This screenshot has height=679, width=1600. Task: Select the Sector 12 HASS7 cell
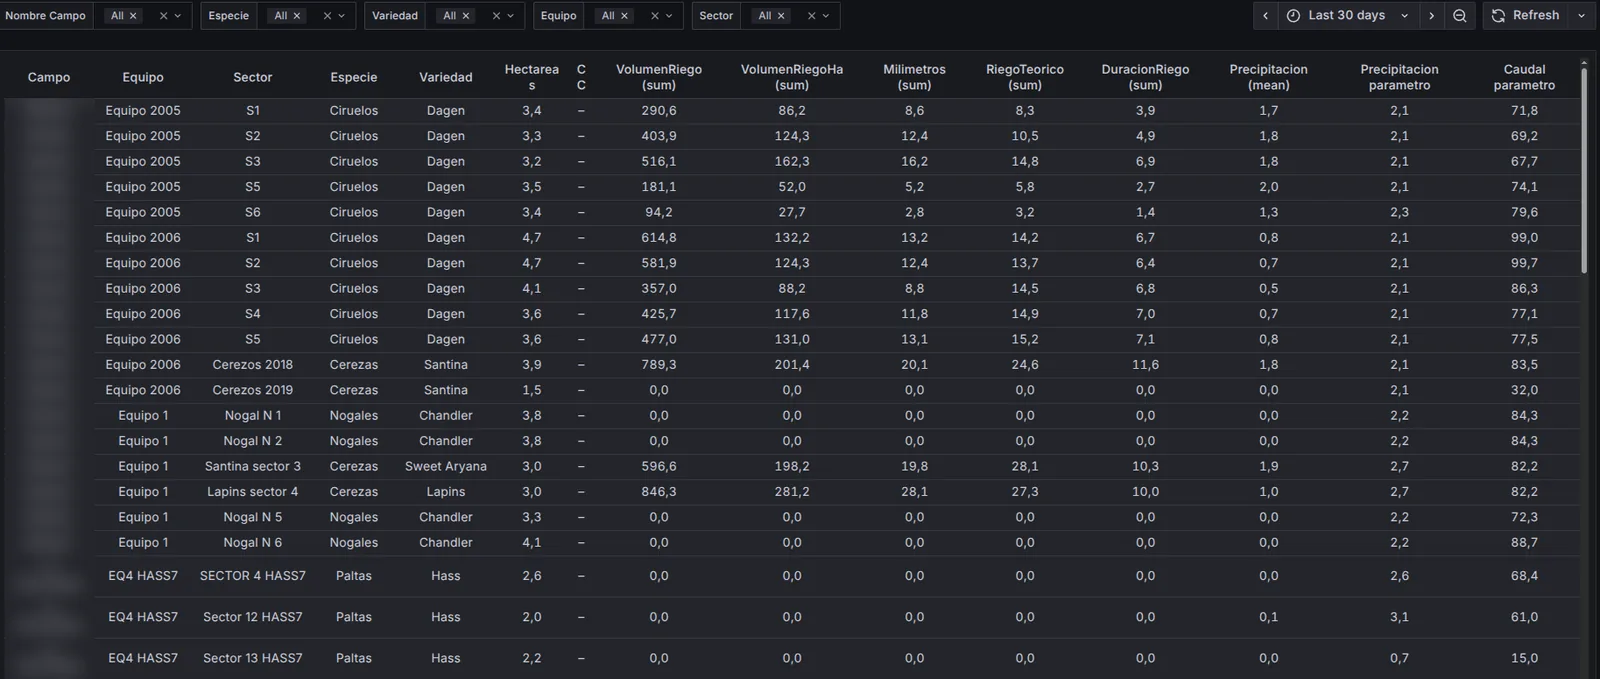[x=253, y=617]
